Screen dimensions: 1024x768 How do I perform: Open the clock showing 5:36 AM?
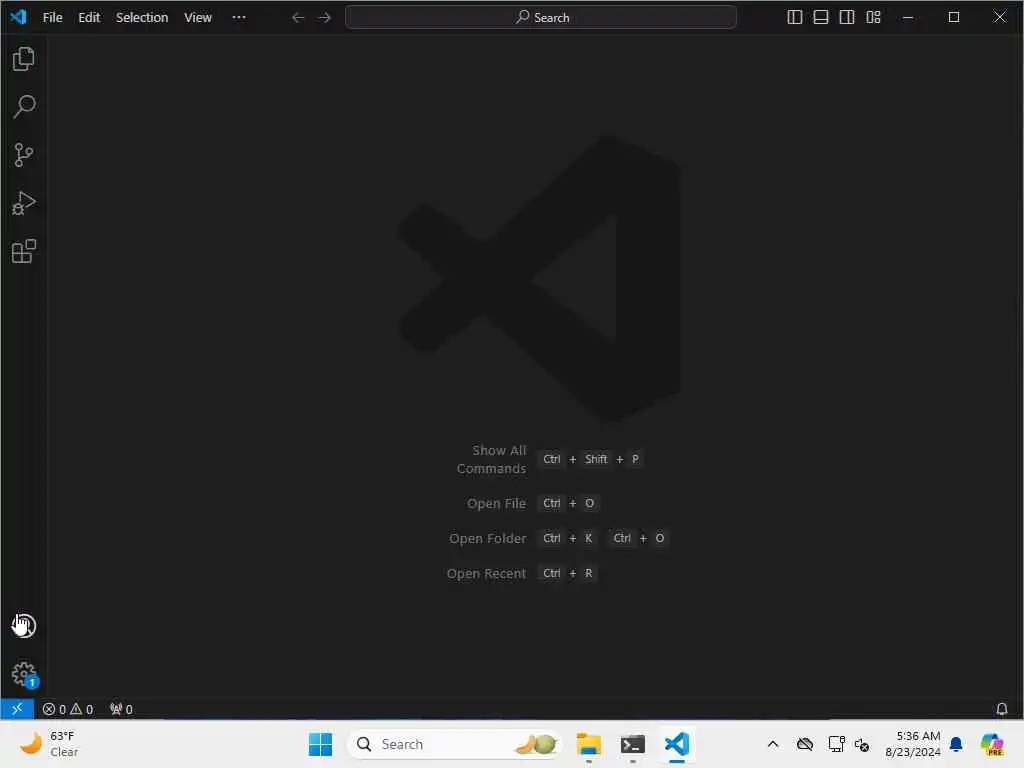coord(912,744)
